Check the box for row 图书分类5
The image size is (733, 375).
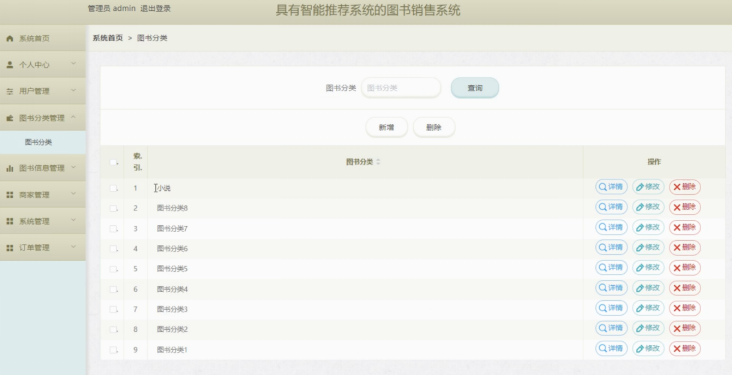[113, 269]
